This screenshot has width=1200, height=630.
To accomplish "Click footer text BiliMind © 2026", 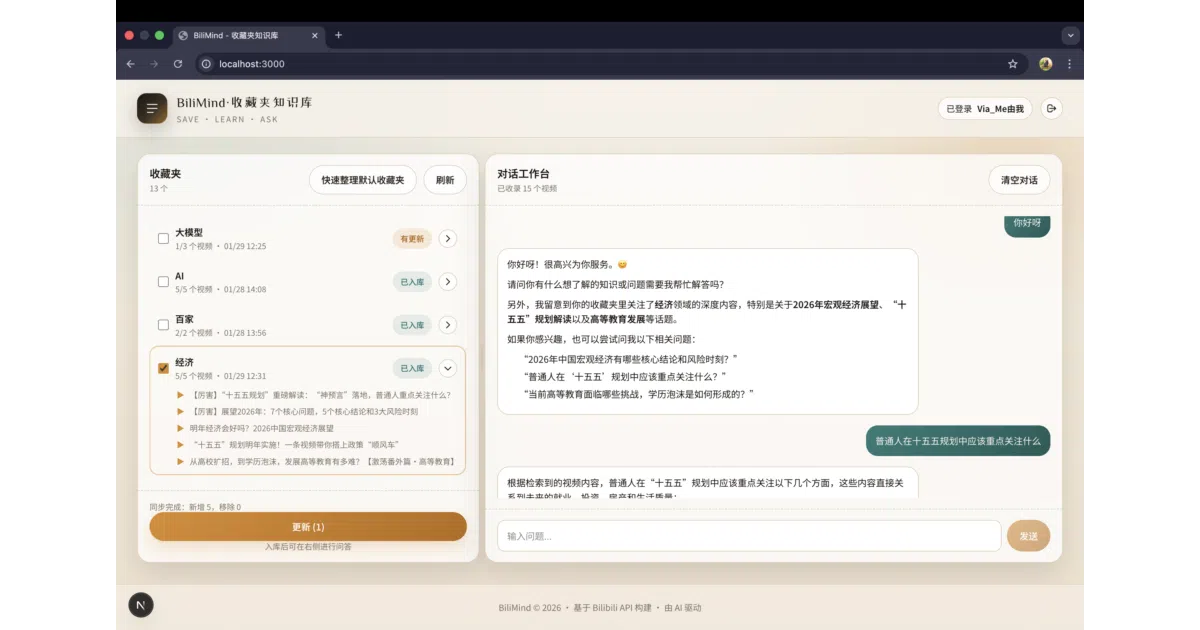I will point(530,607).
